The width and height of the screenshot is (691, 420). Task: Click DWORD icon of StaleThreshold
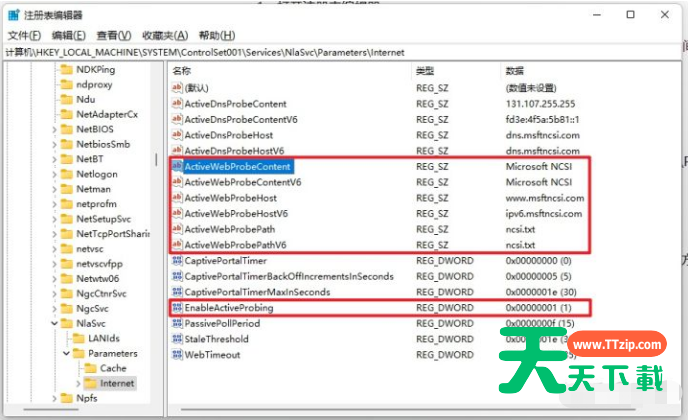tap(177, 339)
